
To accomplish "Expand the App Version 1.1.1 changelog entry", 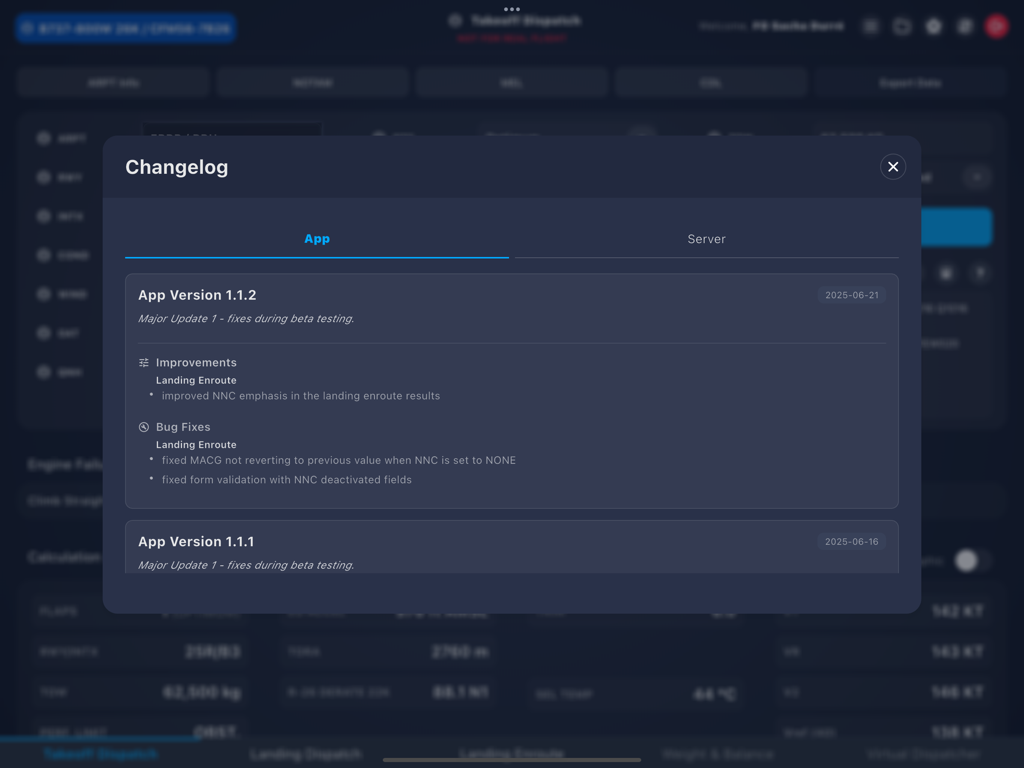I will tap(512, 541).
